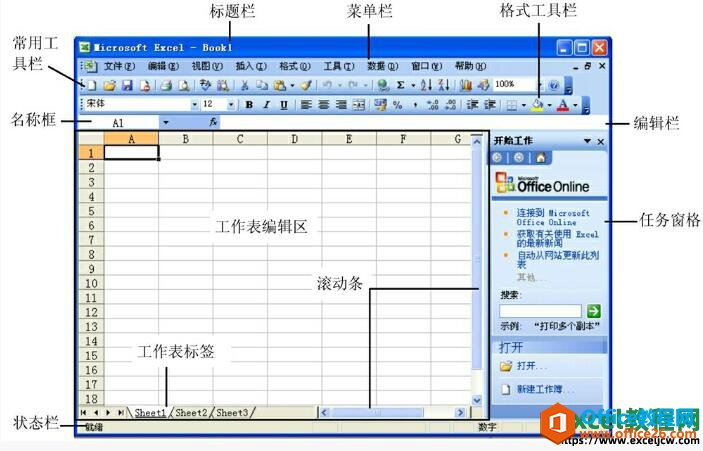Go Home in the task pane
Viewport: 703px width, 451px height.
[541, 158]
